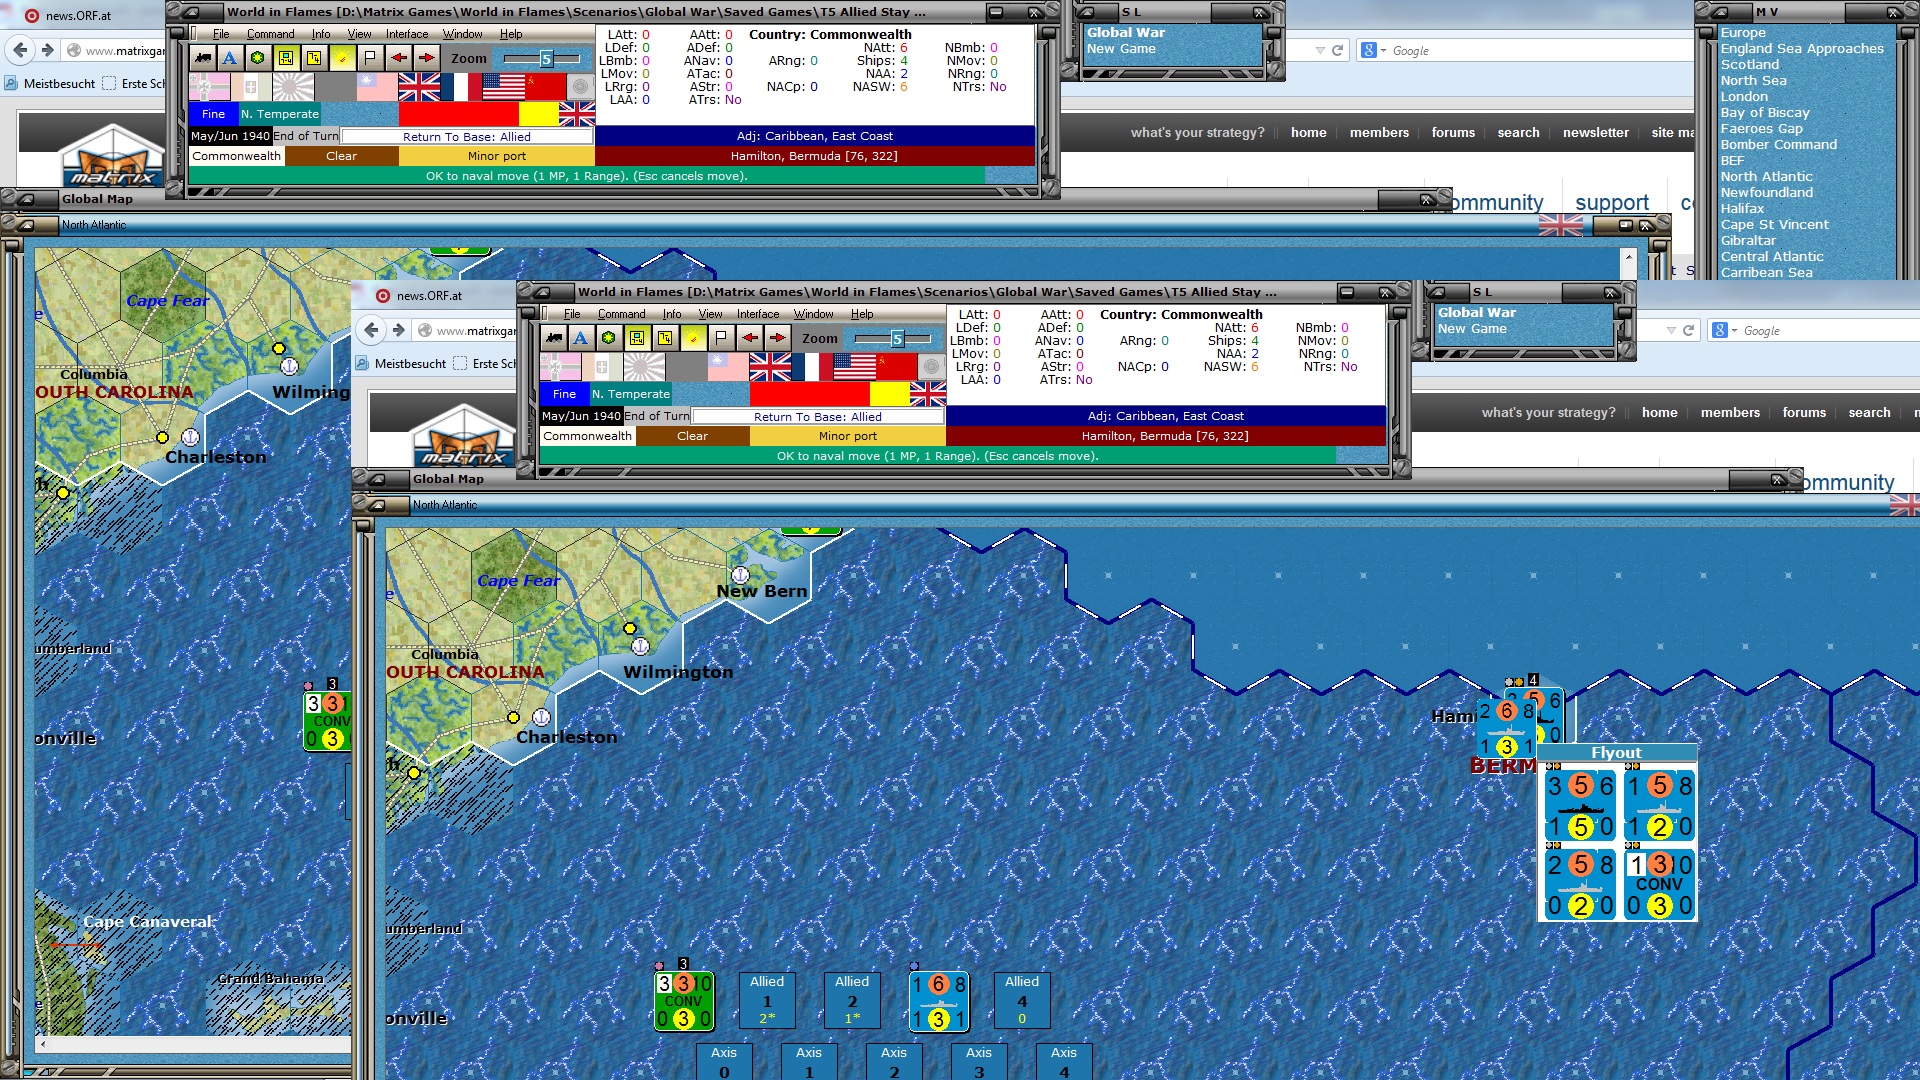This screenshot has height=1080, width=1920.
Task: Open the address history dropdown in lower browser
Action: (x=1671, y=330)
